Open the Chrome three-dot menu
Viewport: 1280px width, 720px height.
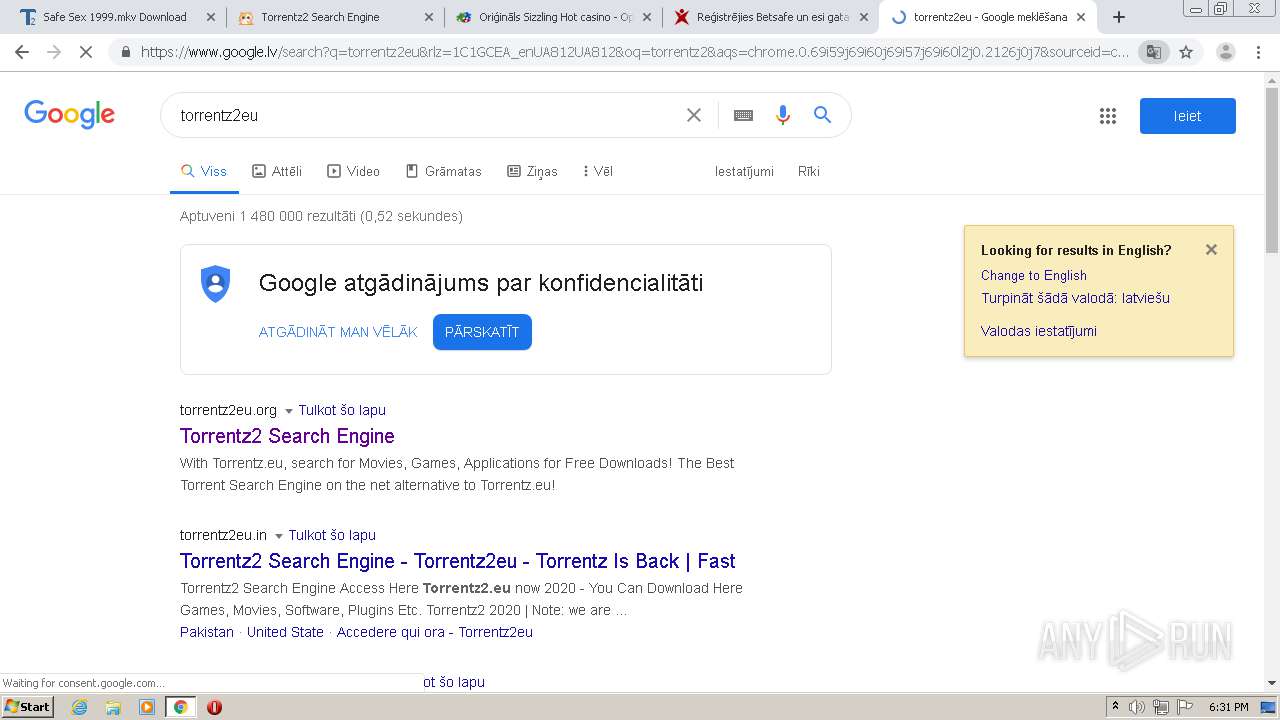(1258, 52)
